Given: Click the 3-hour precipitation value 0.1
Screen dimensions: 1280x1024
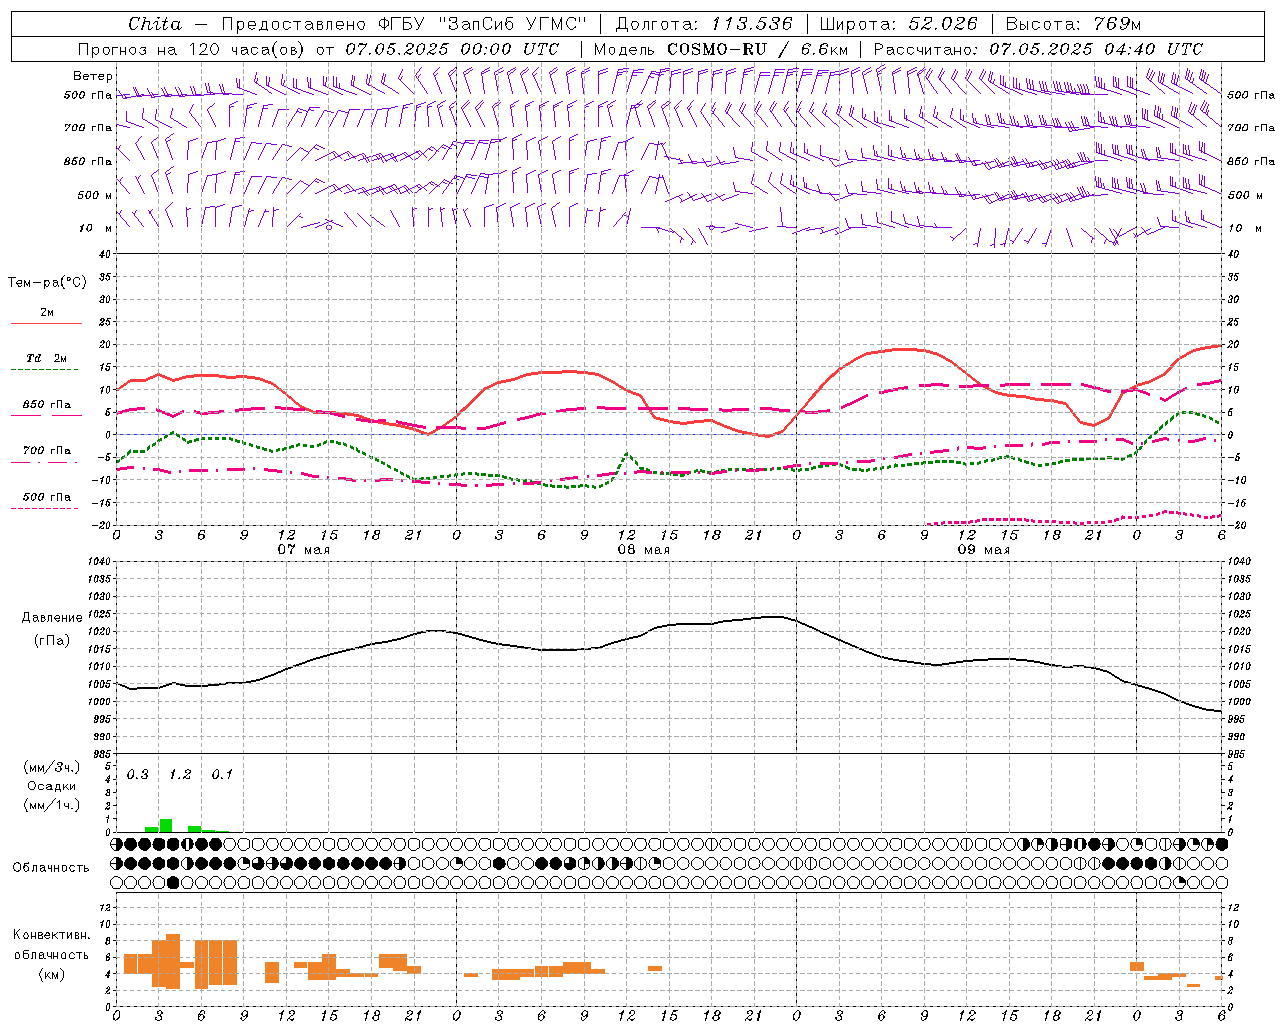Looking at the screenshot, I should [x=222, y=775].
